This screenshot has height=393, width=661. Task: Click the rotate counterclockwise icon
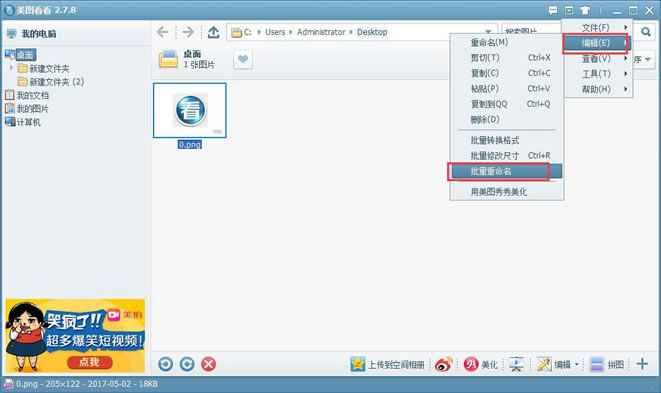[166, 364]
